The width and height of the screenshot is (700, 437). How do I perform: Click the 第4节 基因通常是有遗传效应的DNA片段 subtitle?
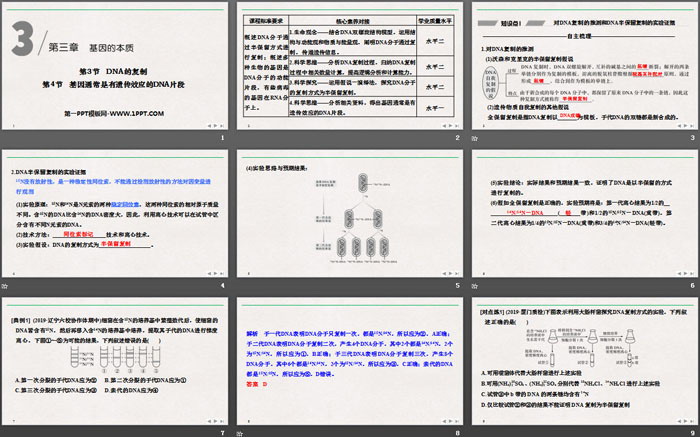[113, 84]
